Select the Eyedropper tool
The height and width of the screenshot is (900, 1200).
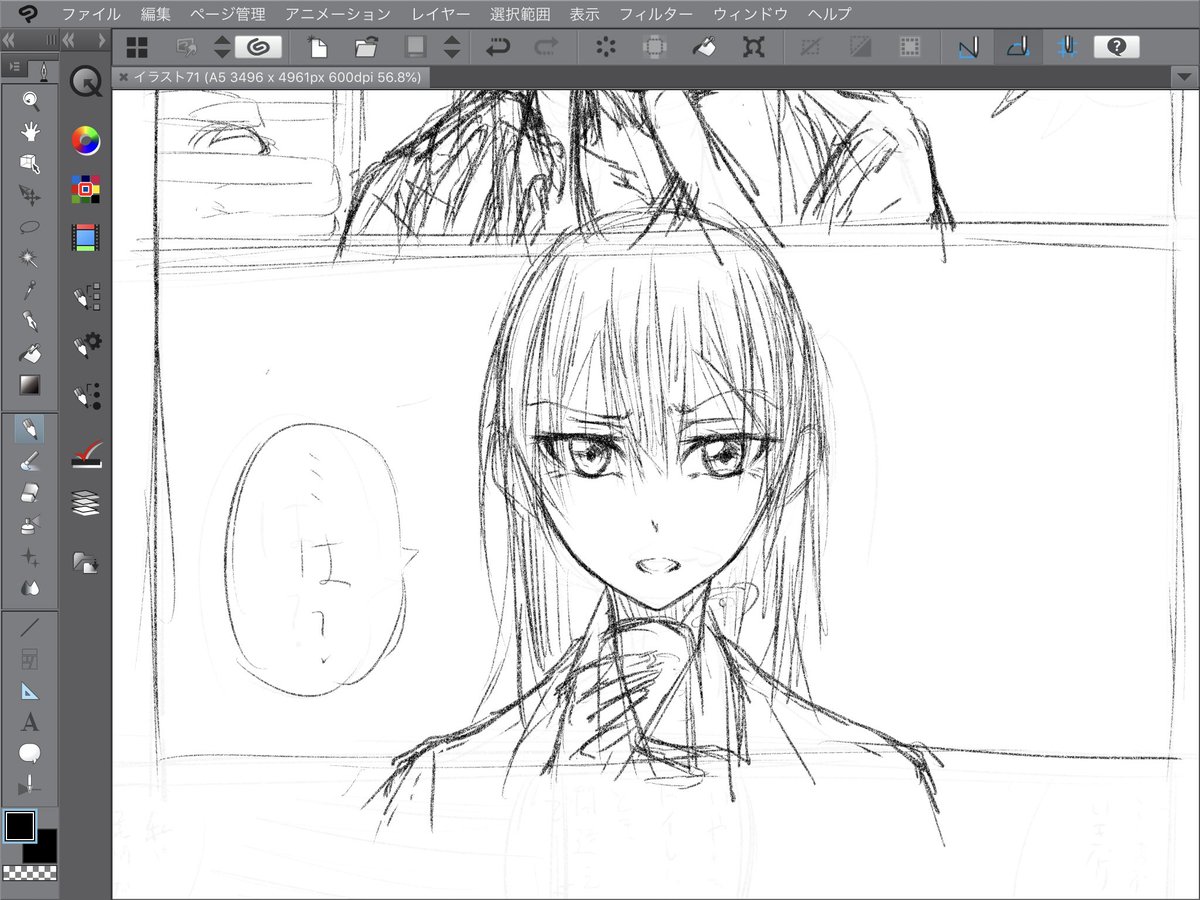click(29, 290)
